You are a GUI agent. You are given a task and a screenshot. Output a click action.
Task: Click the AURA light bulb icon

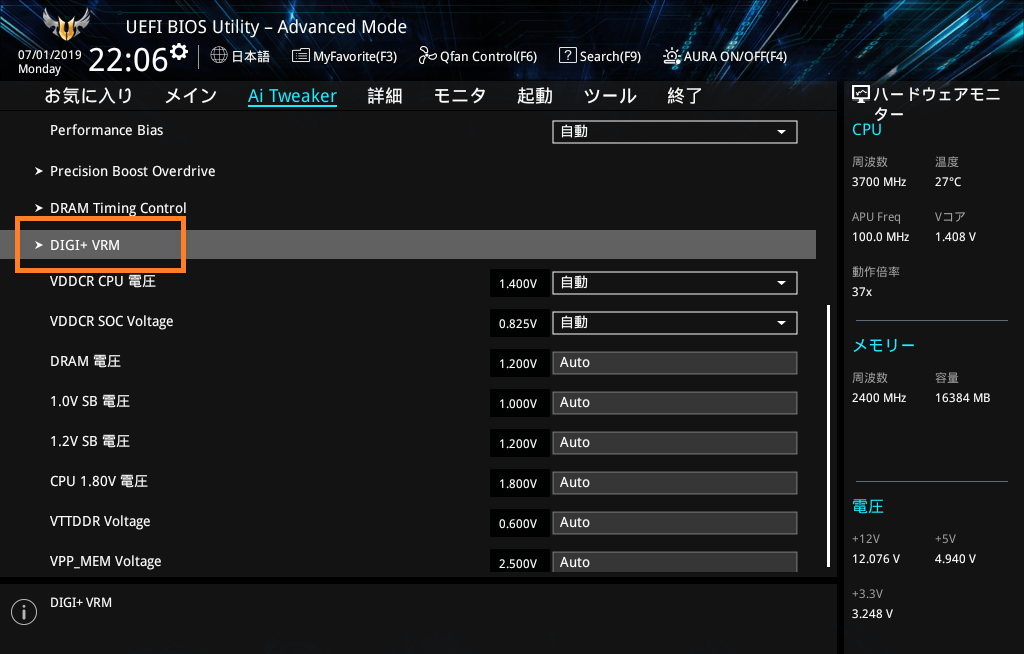(x=671, y=56)
